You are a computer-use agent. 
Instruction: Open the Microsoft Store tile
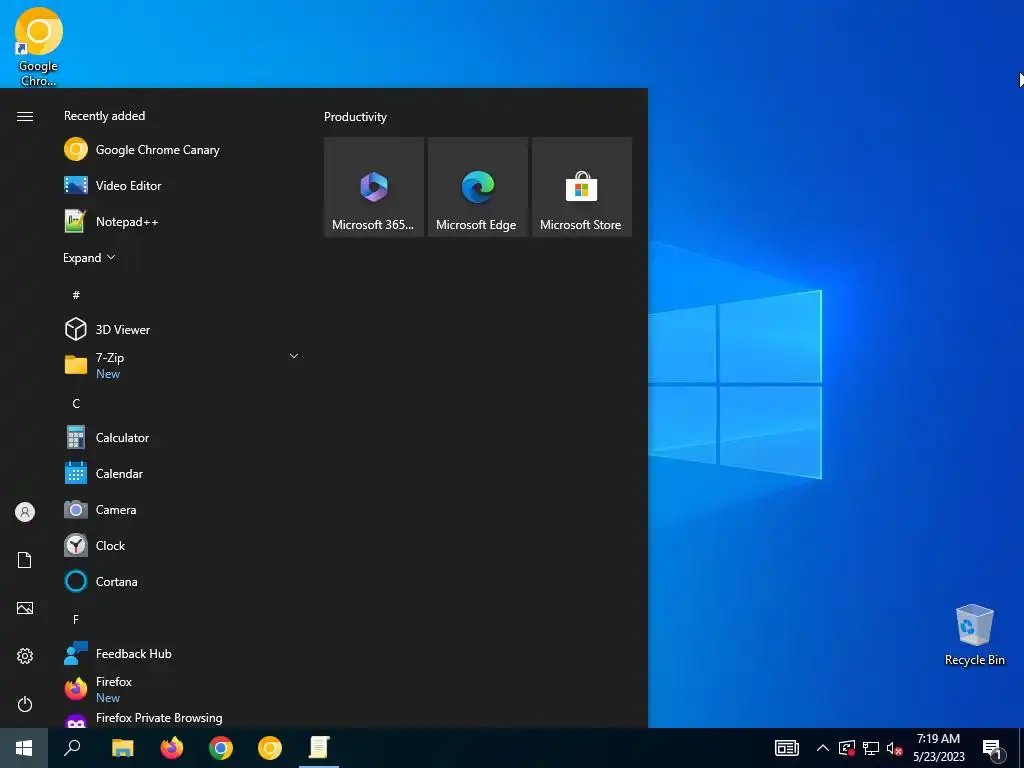[x=581, y=187]
